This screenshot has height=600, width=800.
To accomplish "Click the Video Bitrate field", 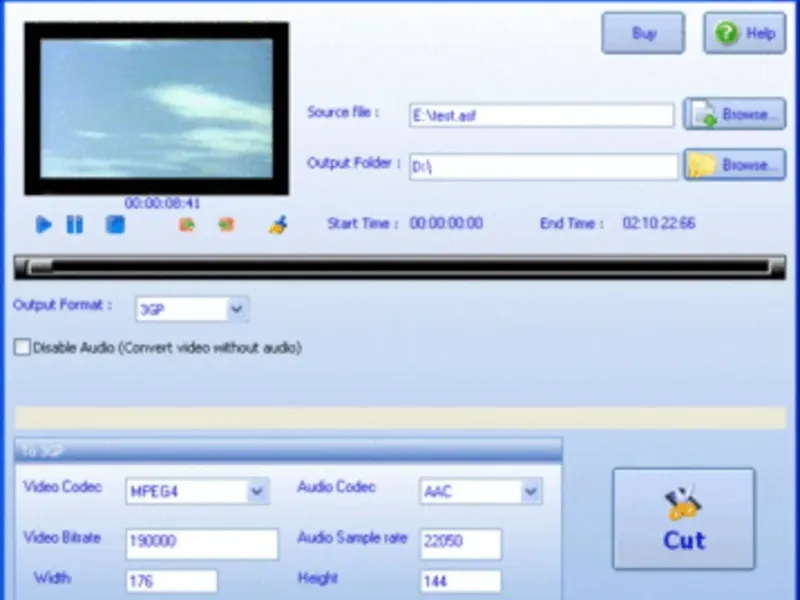I will click(x=202, y=543).
